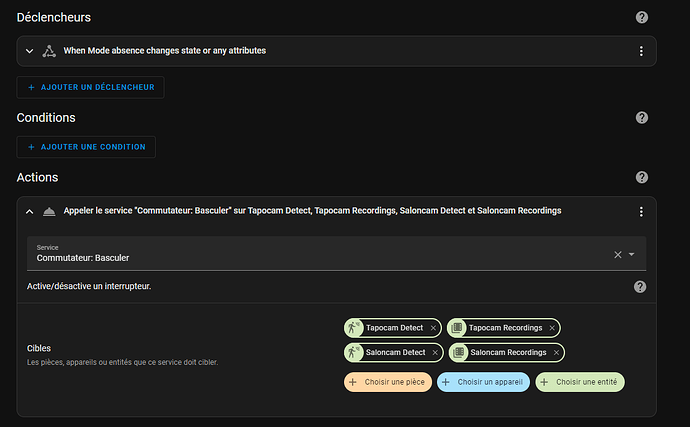
Task: Remove Saloncam Detect target chip
Action: click(x=435, y=352)
